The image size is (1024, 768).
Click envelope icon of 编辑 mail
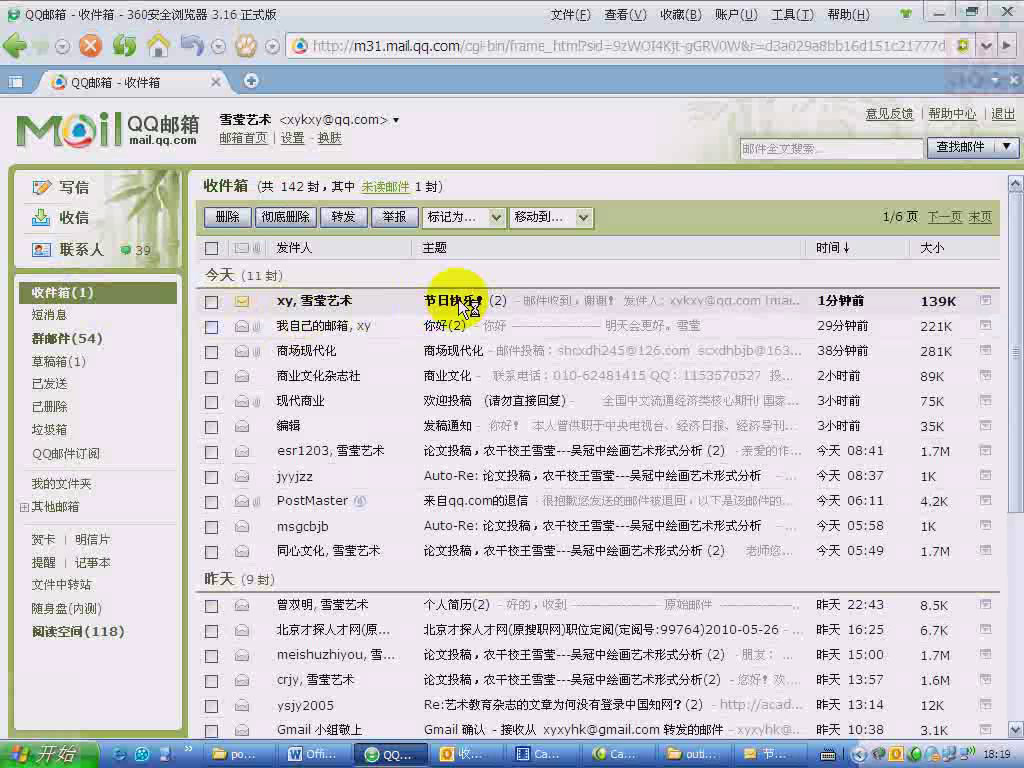click(x=242, y=426)
